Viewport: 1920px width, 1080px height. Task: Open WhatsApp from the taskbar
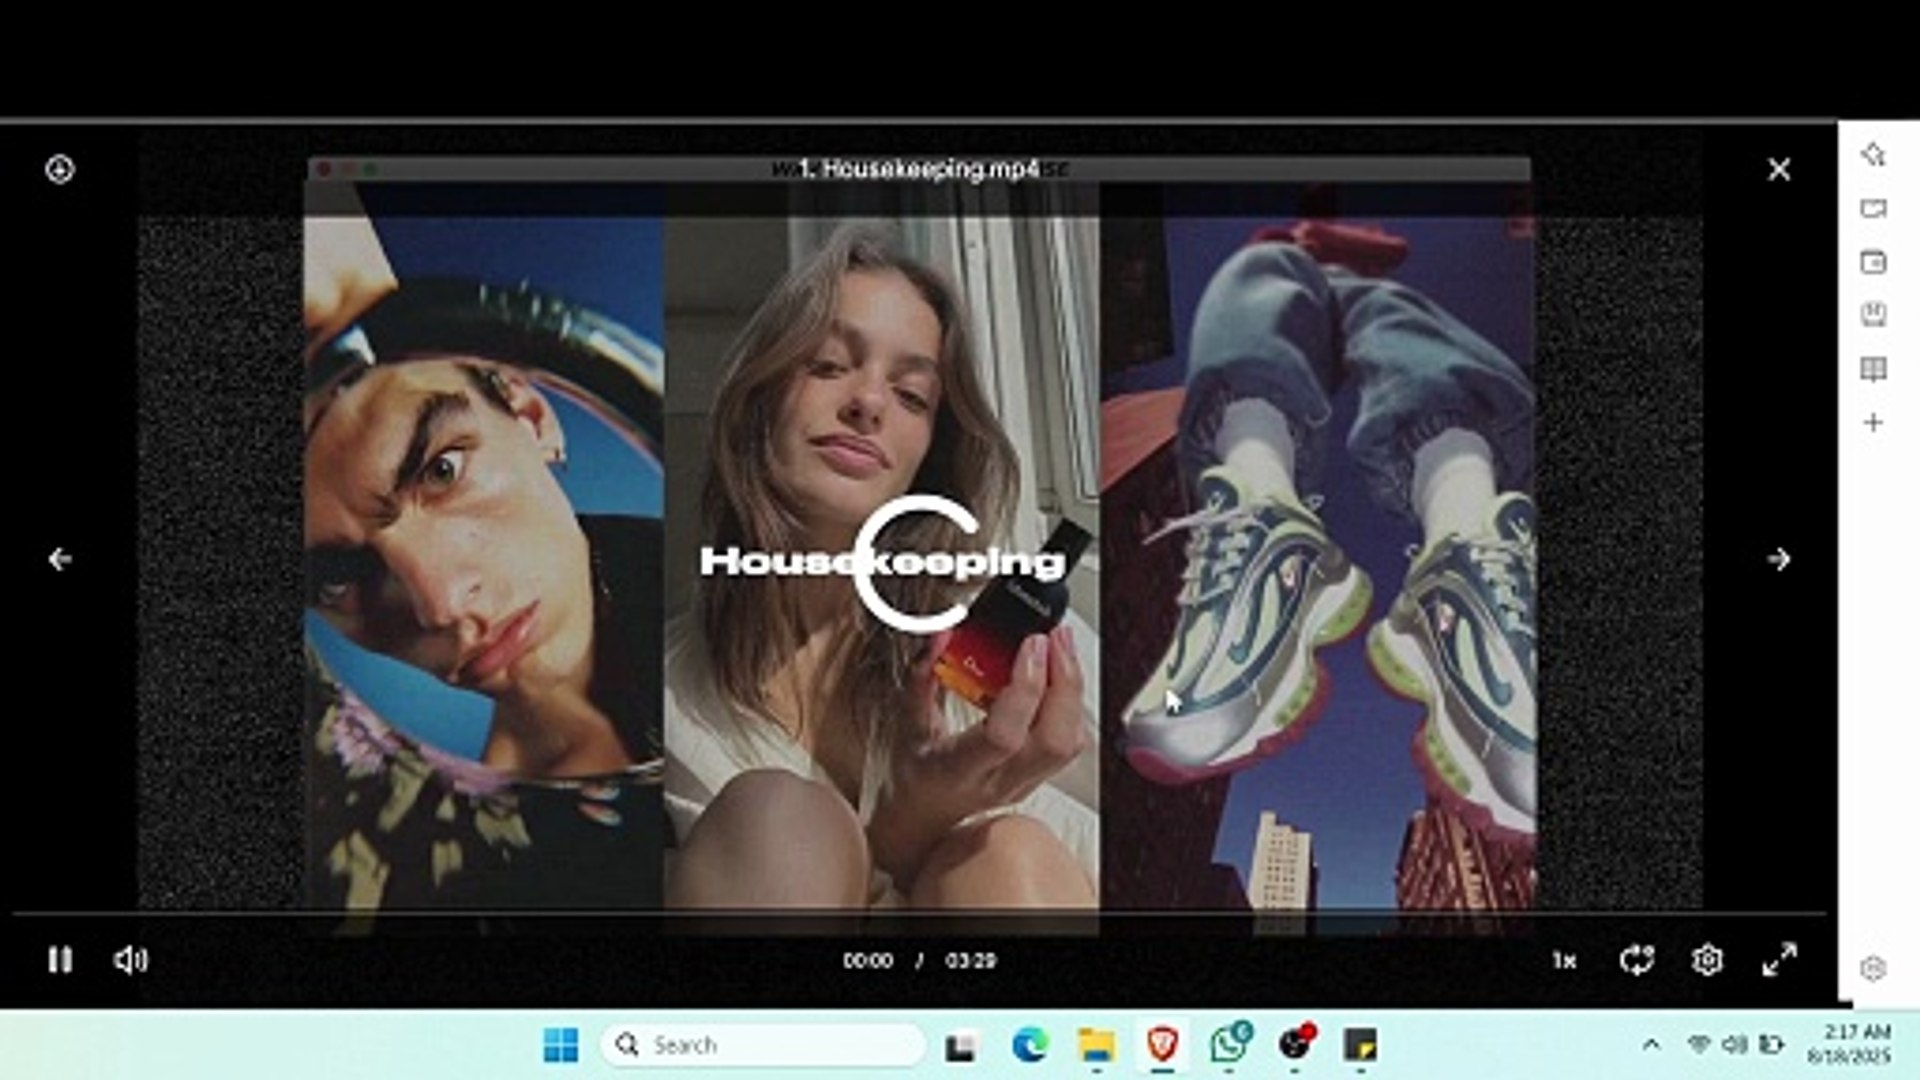(1229, 1044)
